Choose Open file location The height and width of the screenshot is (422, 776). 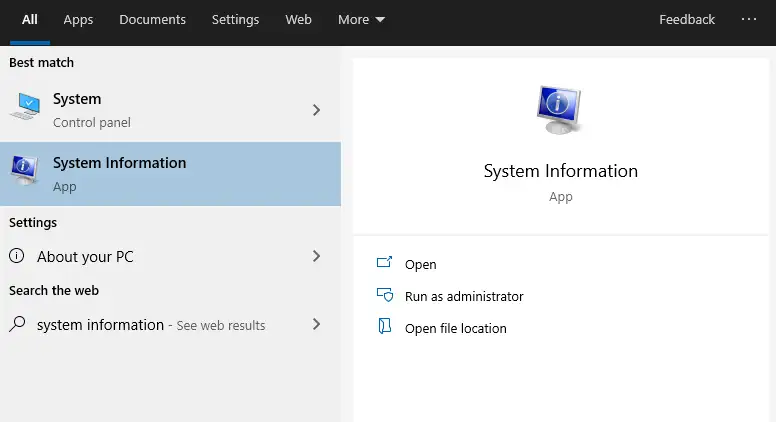(x=455, y=328)
